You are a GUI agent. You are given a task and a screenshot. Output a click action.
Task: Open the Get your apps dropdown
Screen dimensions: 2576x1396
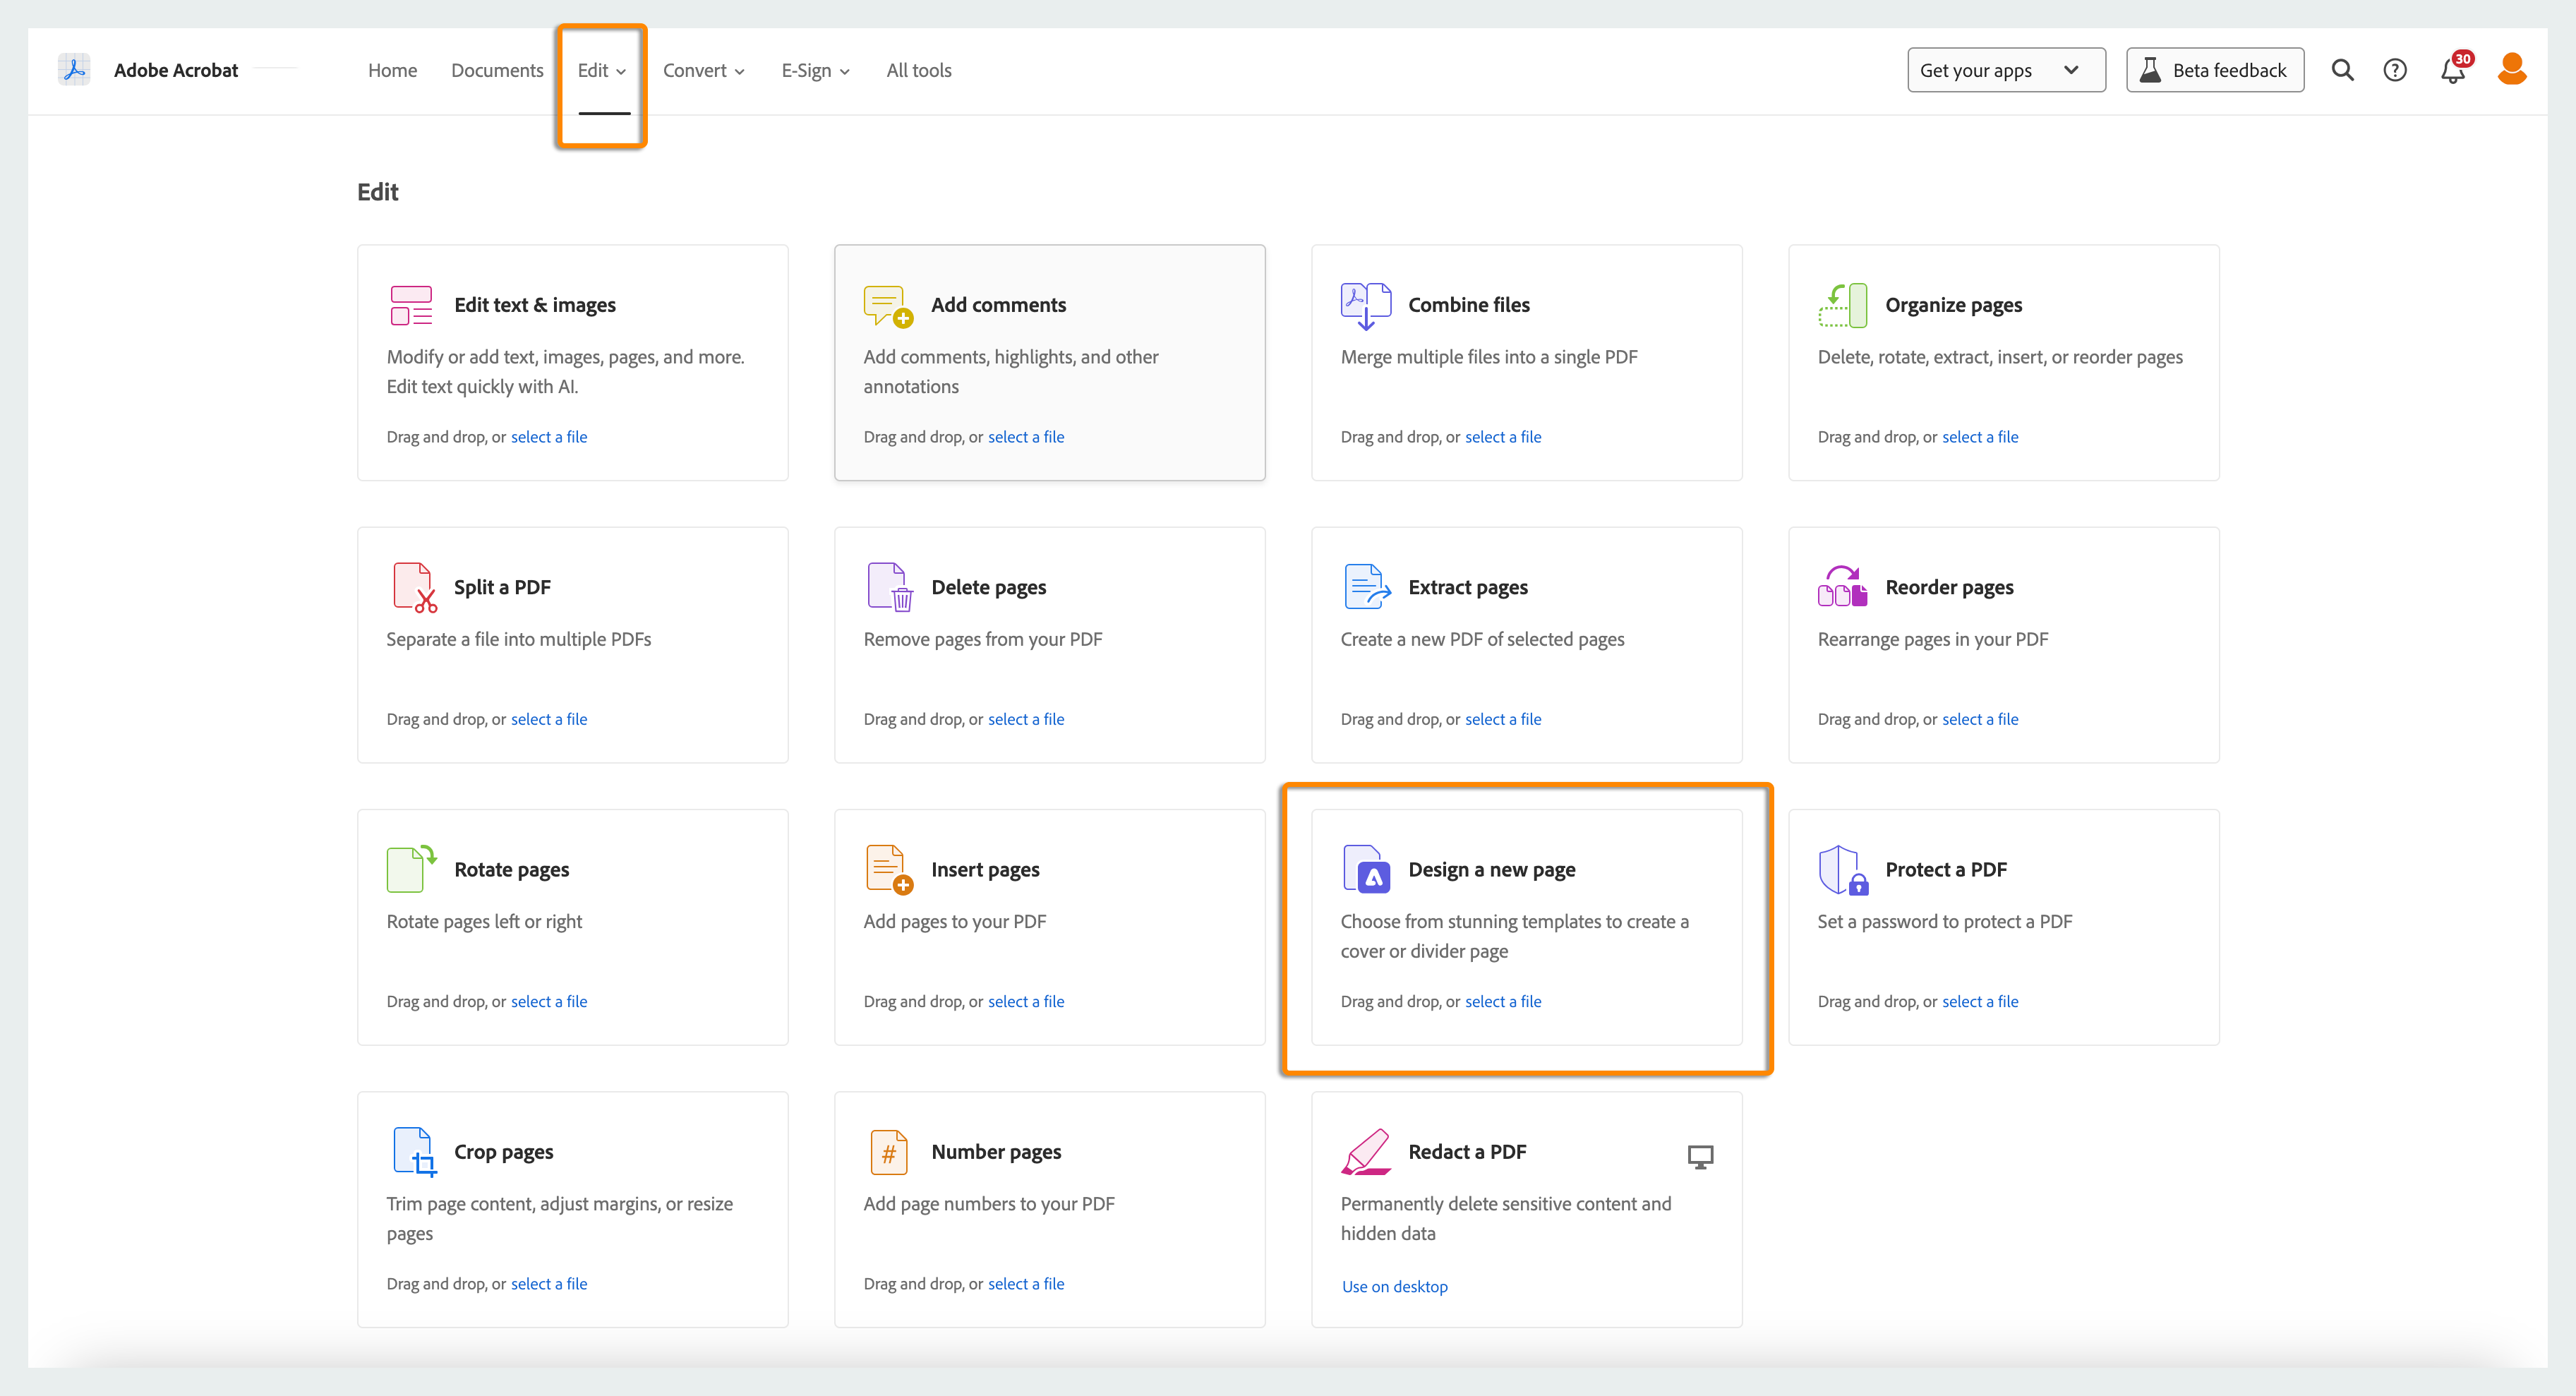coord(2006,70)
